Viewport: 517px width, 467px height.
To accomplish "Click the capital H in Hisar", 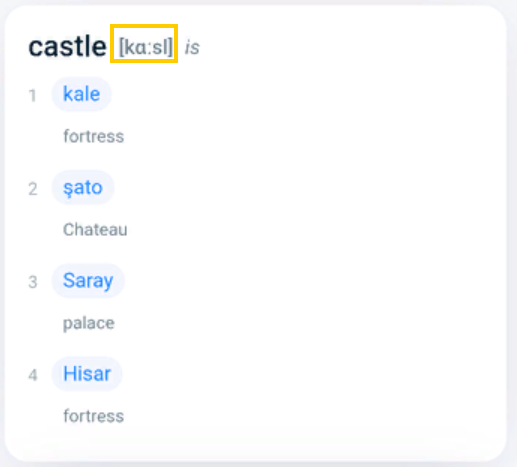I will (70, 373).
